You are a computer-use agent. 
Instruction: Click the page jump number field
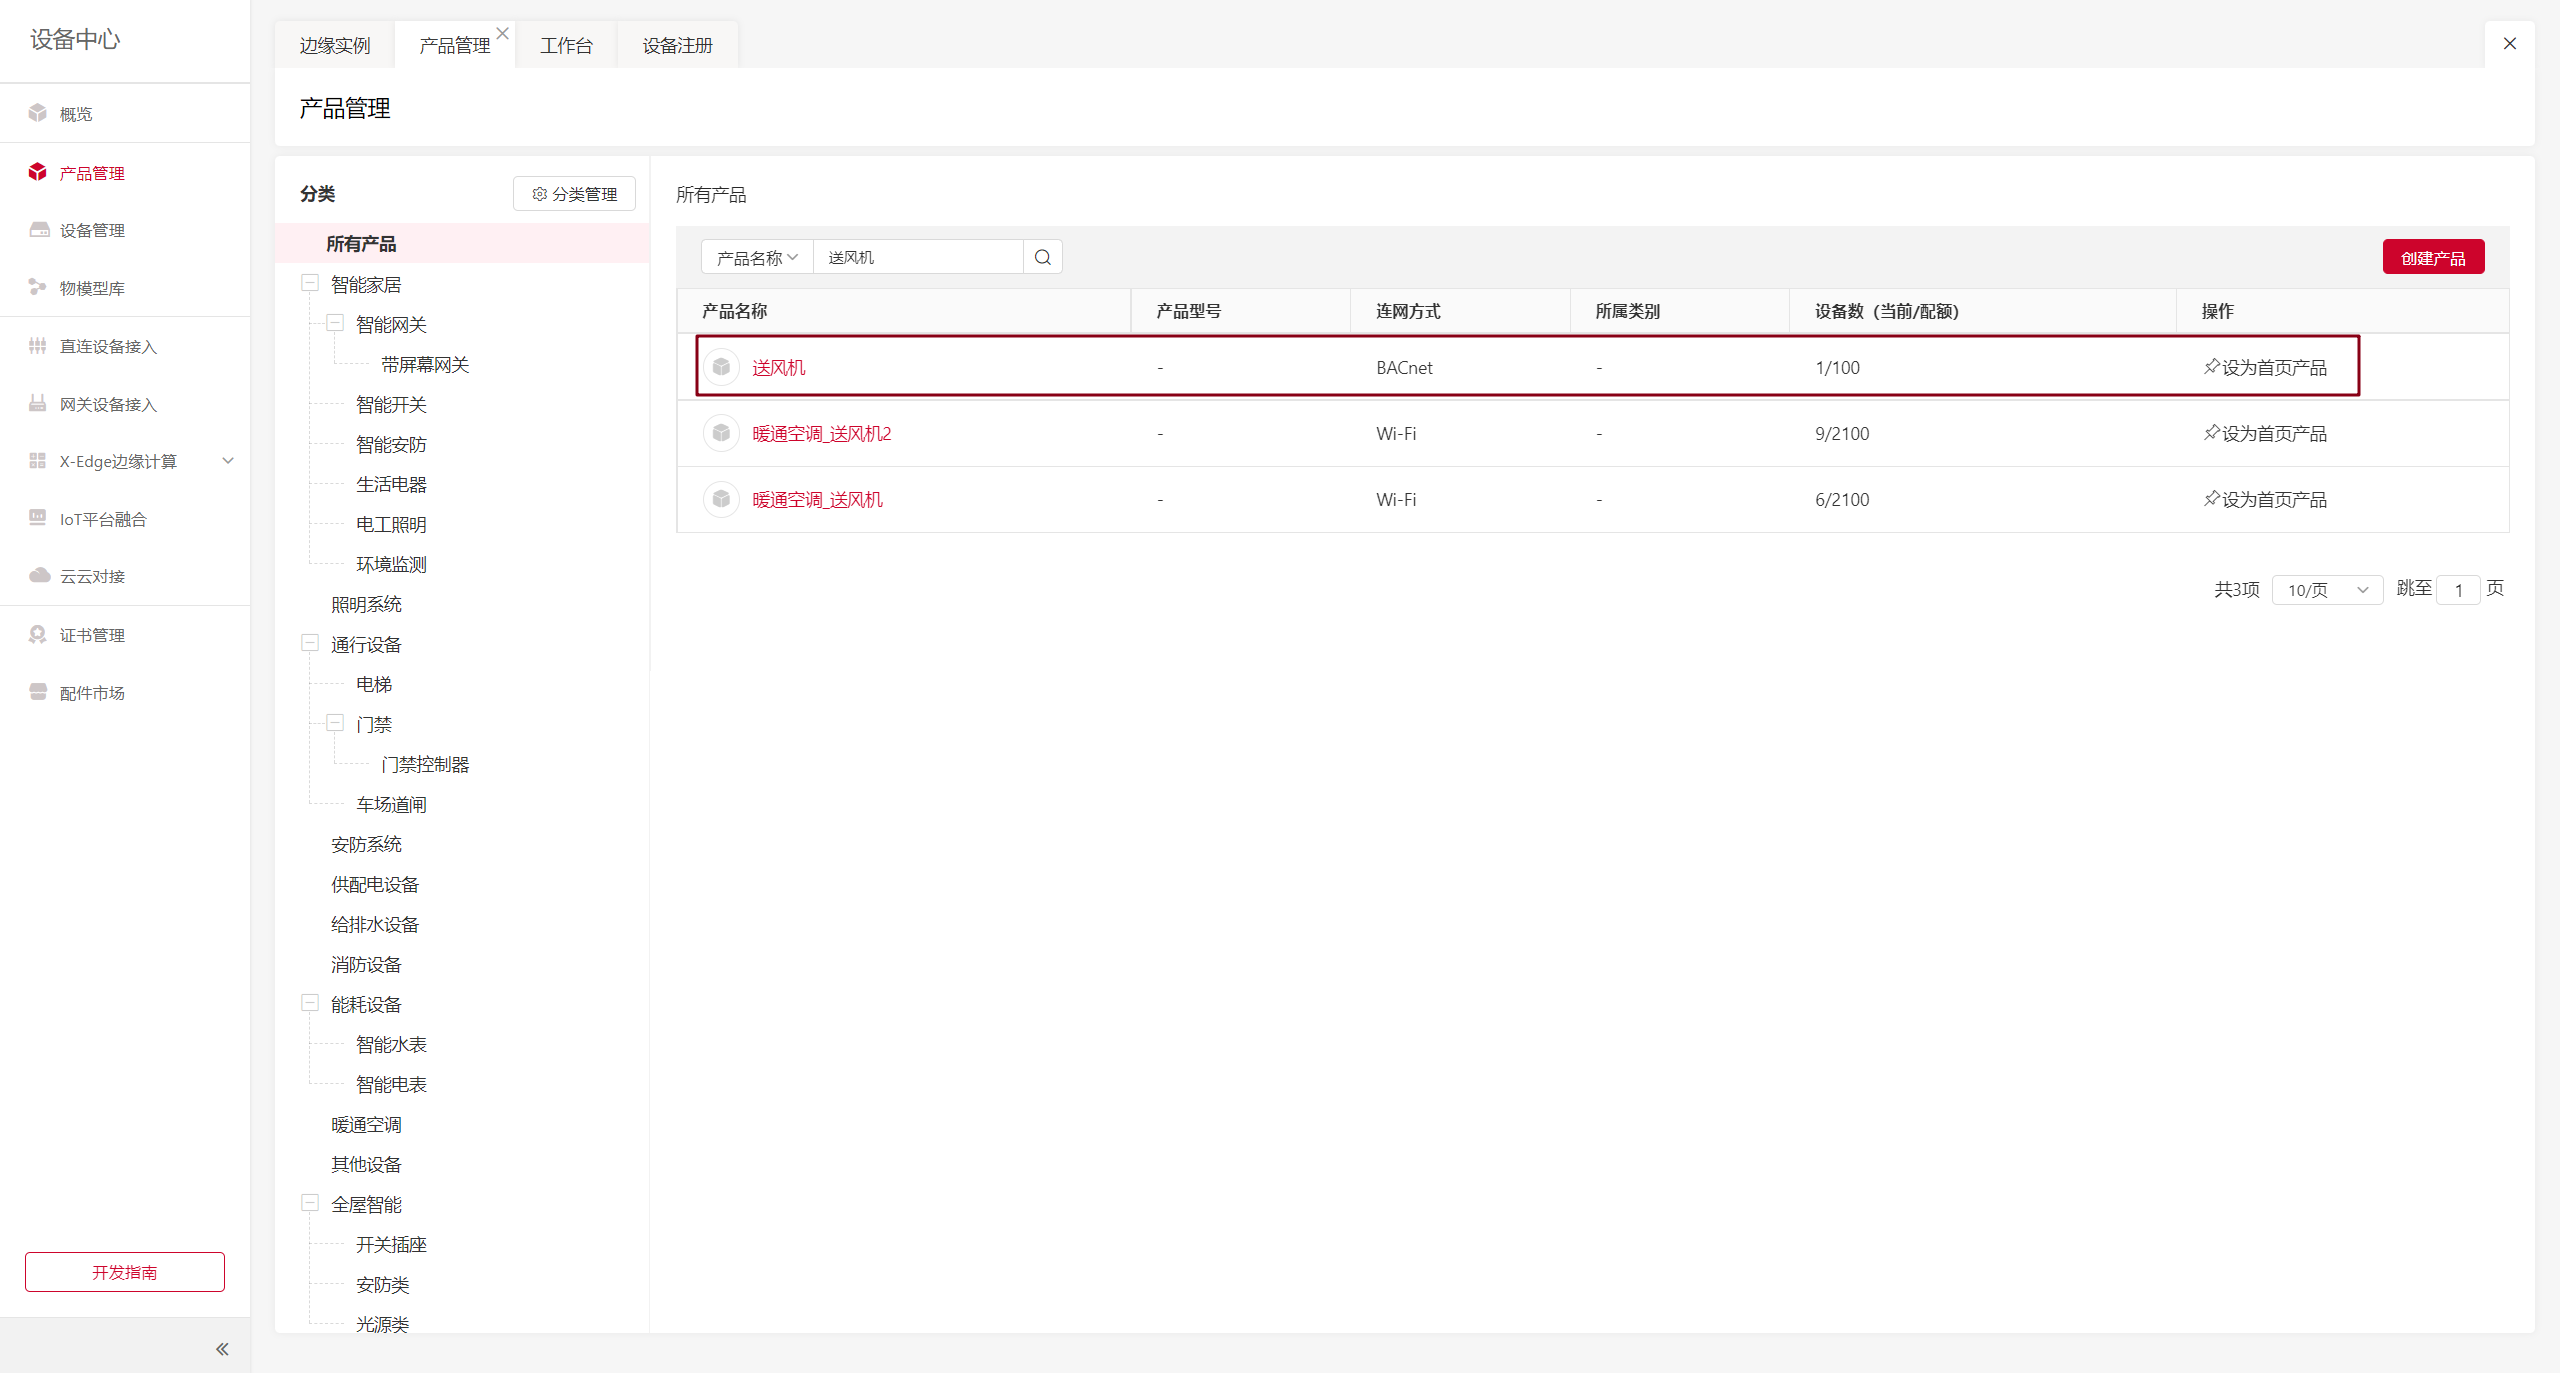pyautogui.click(x=2457, y=589)
